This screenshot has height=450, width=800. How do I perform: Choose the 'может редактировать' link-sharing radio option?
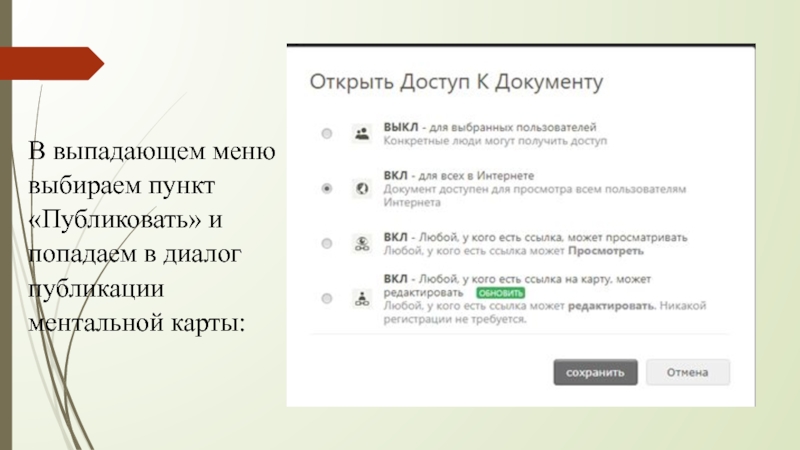click(x=327, y=298)
